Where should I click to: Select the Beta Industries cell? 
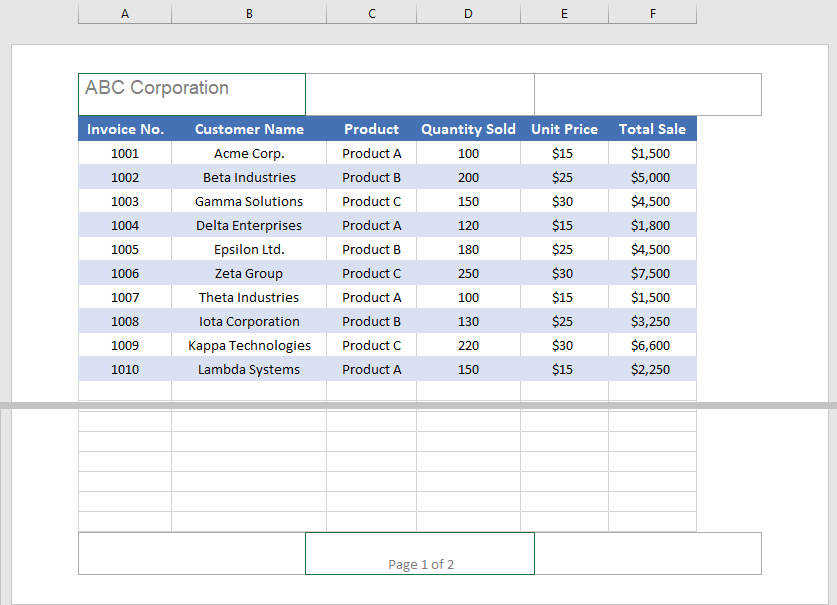[249, 177]
